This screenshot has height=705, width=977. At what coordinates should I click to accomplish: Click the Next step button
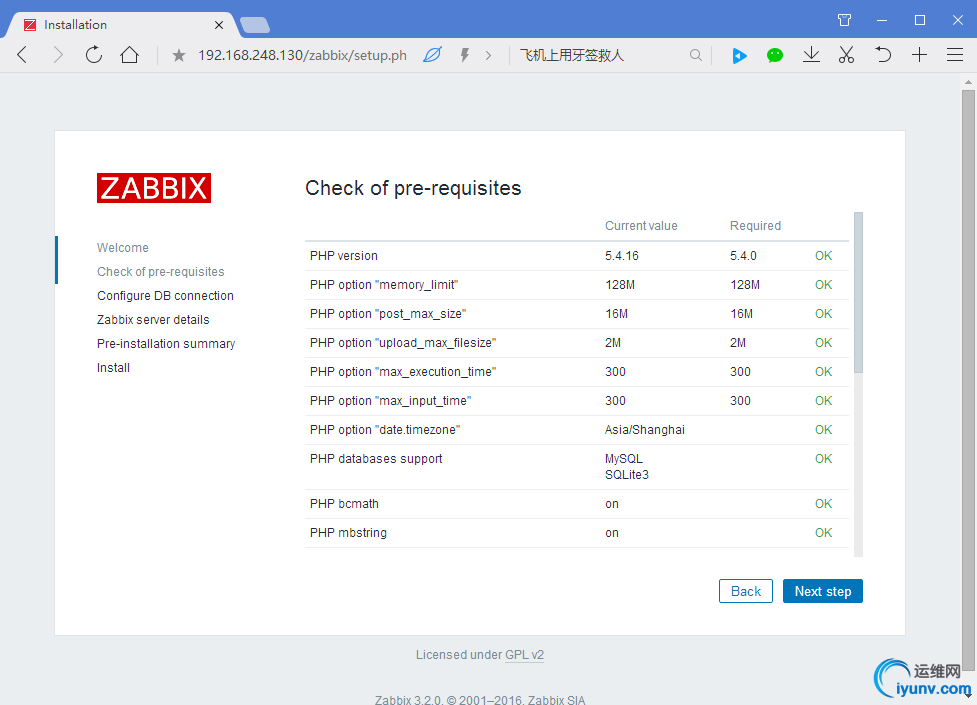(822, 591)
